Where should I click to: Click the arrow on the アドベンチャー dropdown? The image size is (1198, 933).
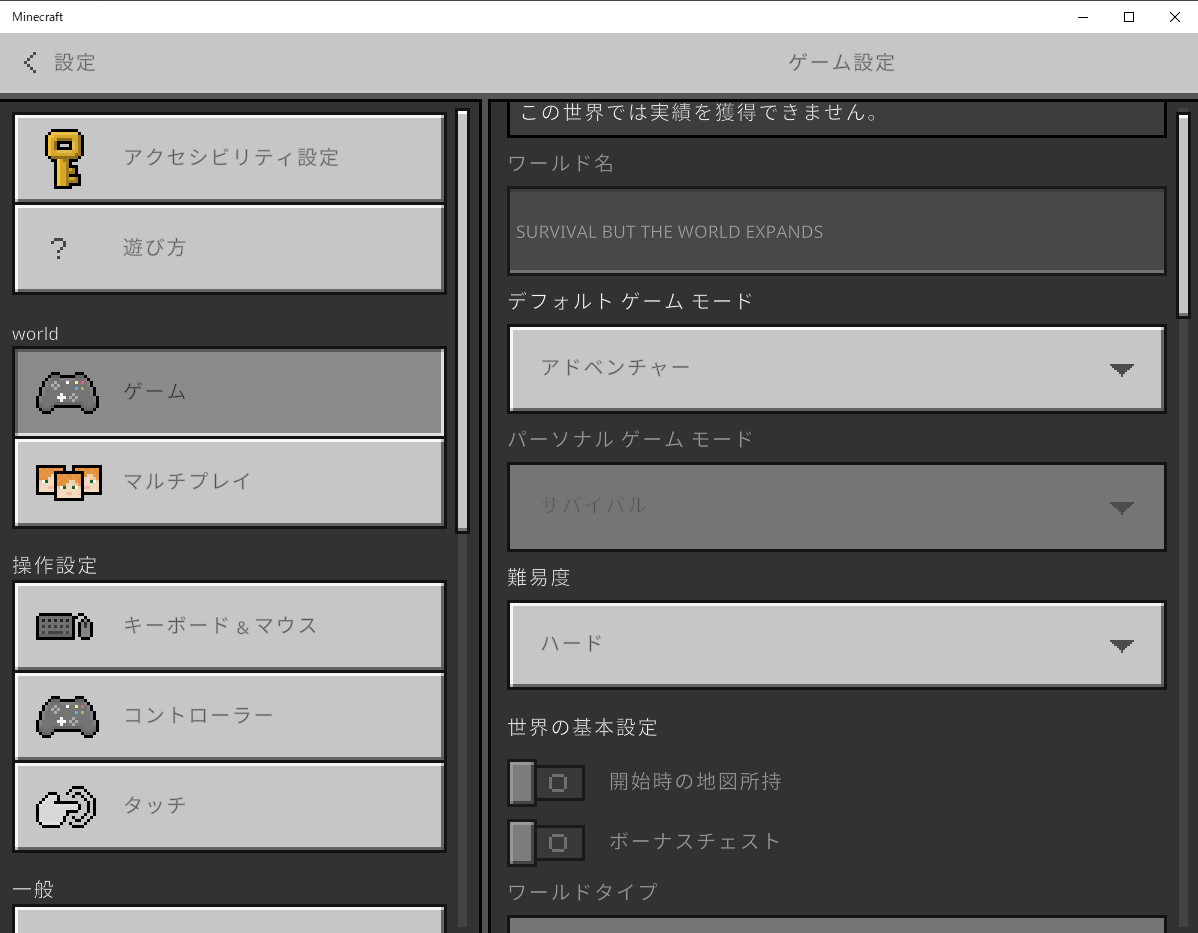pyautogui.click(x=1121, y=370)
